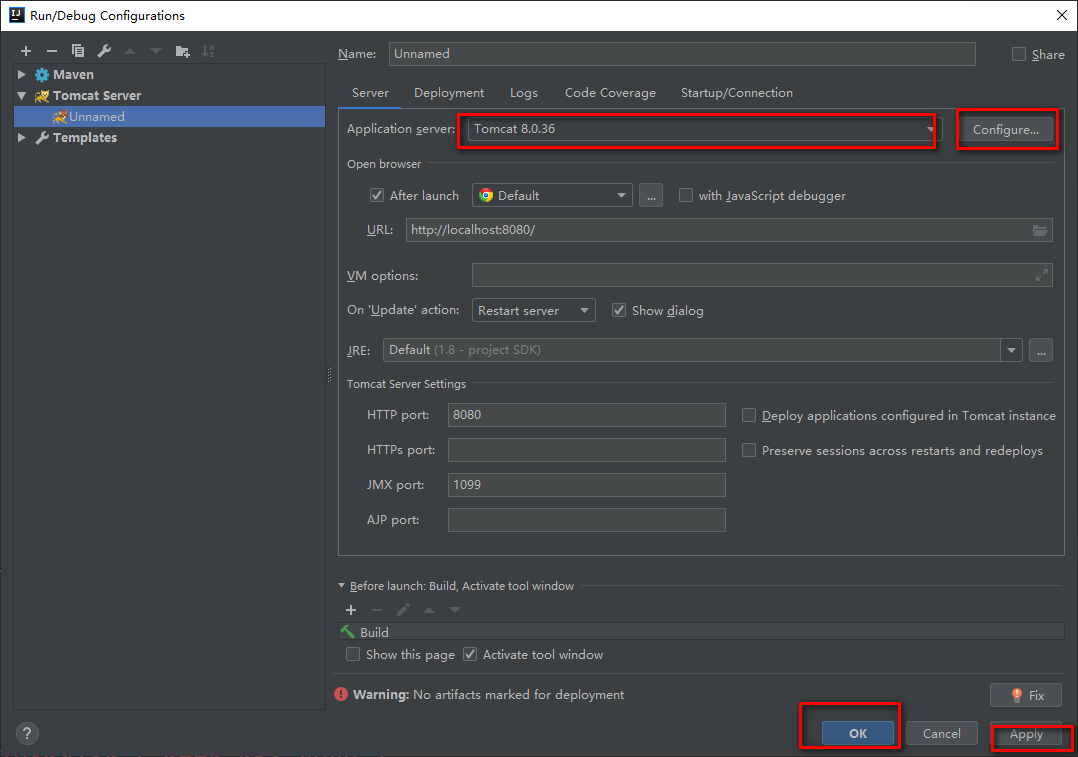Screen dimensions: 1078x757
Task: Edit before launch task pencil icon
Action: pos(403,610)
